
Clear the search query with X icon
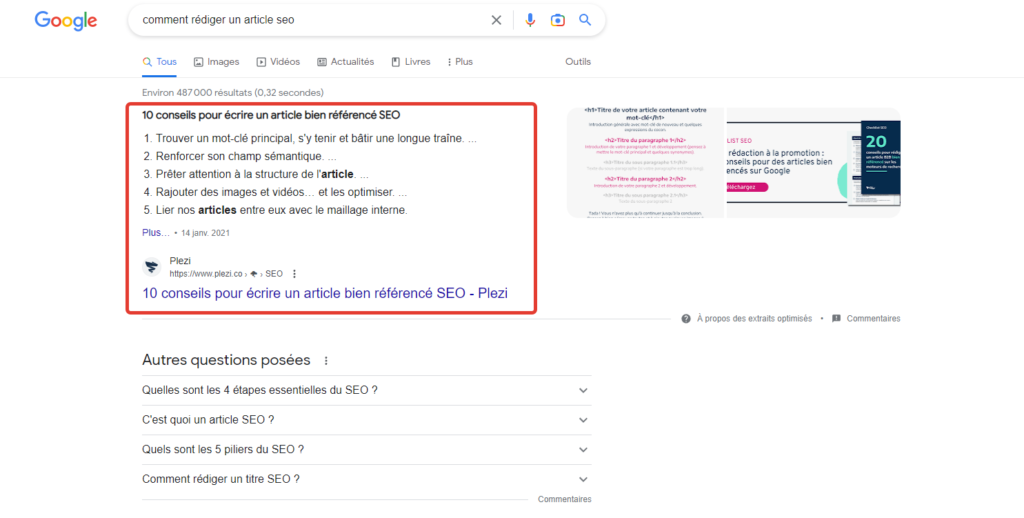point(496,20)
